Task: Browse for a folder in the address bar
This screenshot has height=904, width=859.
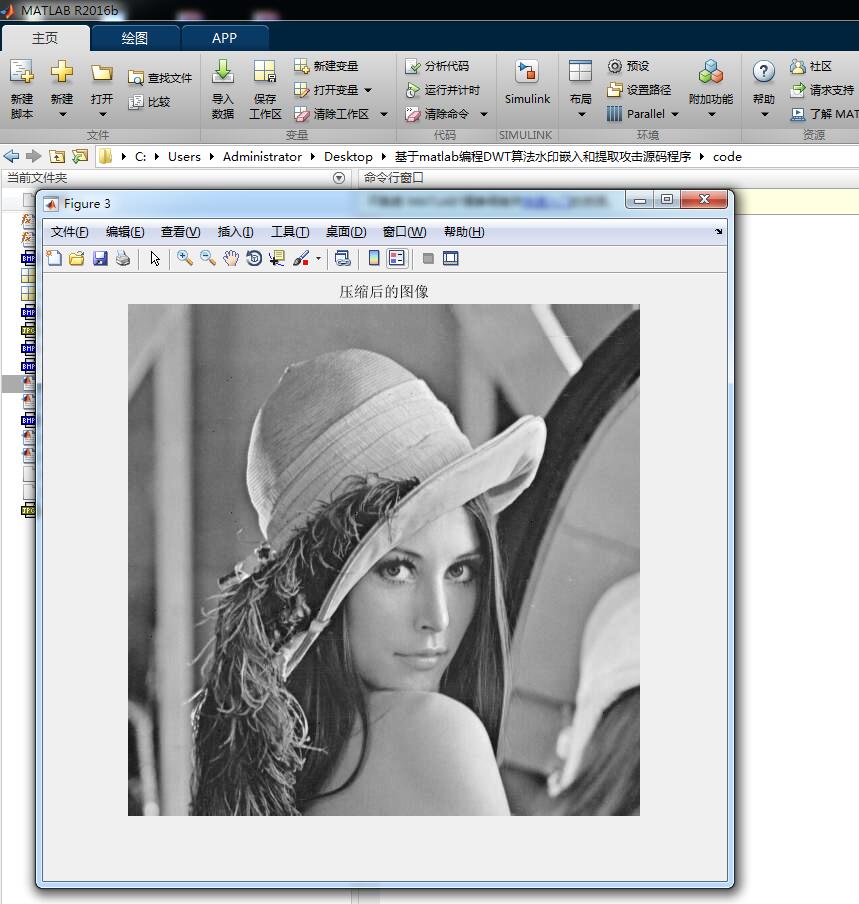Action: click(80, 156)
